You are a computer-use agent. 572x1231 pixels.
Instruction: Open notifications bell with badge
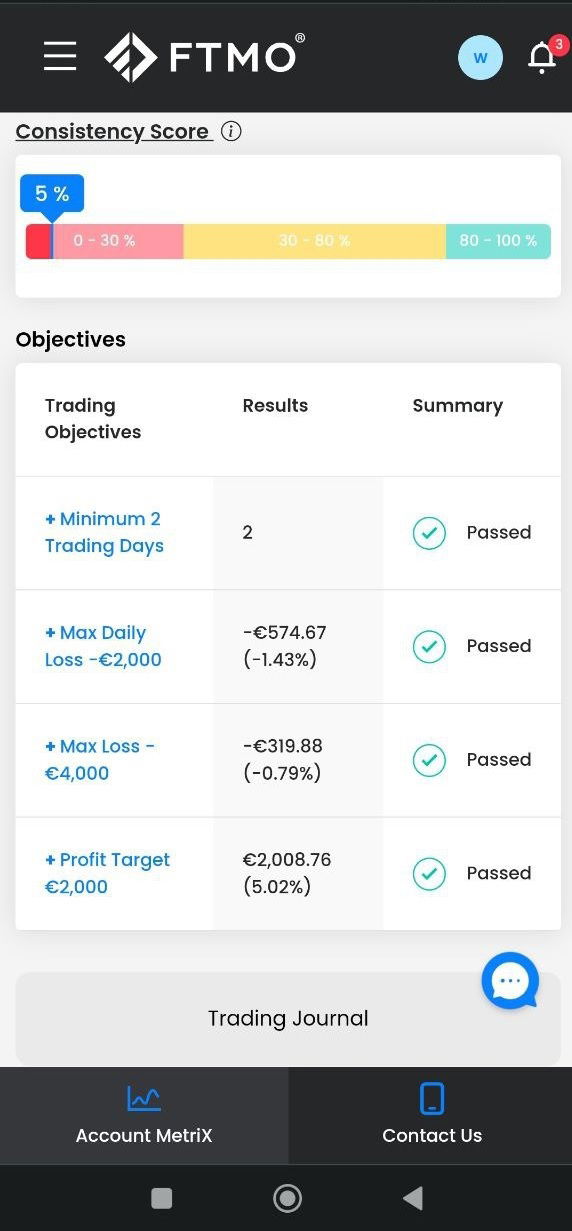click(543, 57)
